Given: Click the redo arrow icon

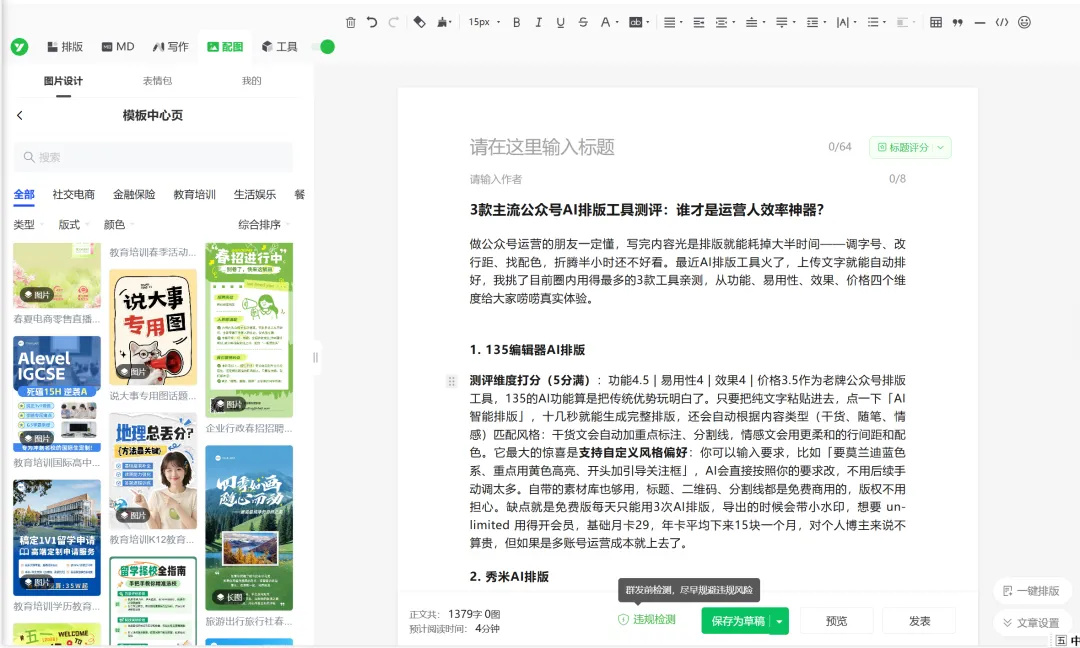Looking at the screenshot, I should (x=393, y=22).
